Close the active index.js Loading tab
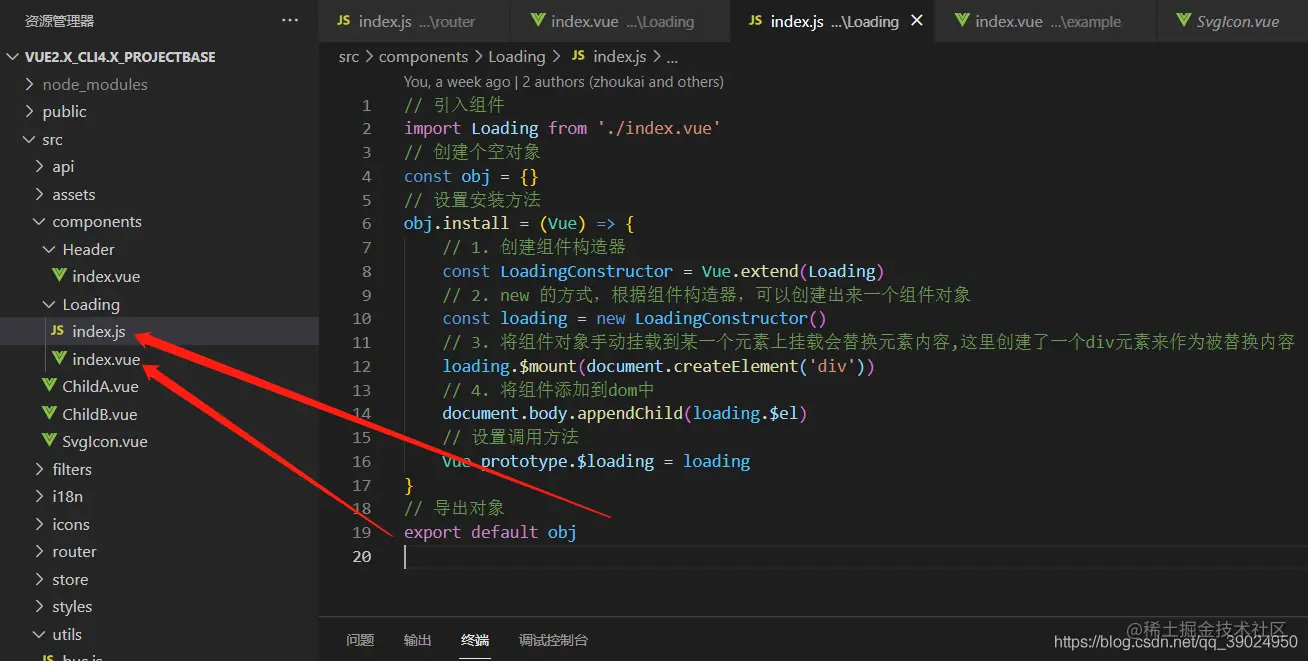1308x661 pixels. pyautogui.click(x=916, y=21)
